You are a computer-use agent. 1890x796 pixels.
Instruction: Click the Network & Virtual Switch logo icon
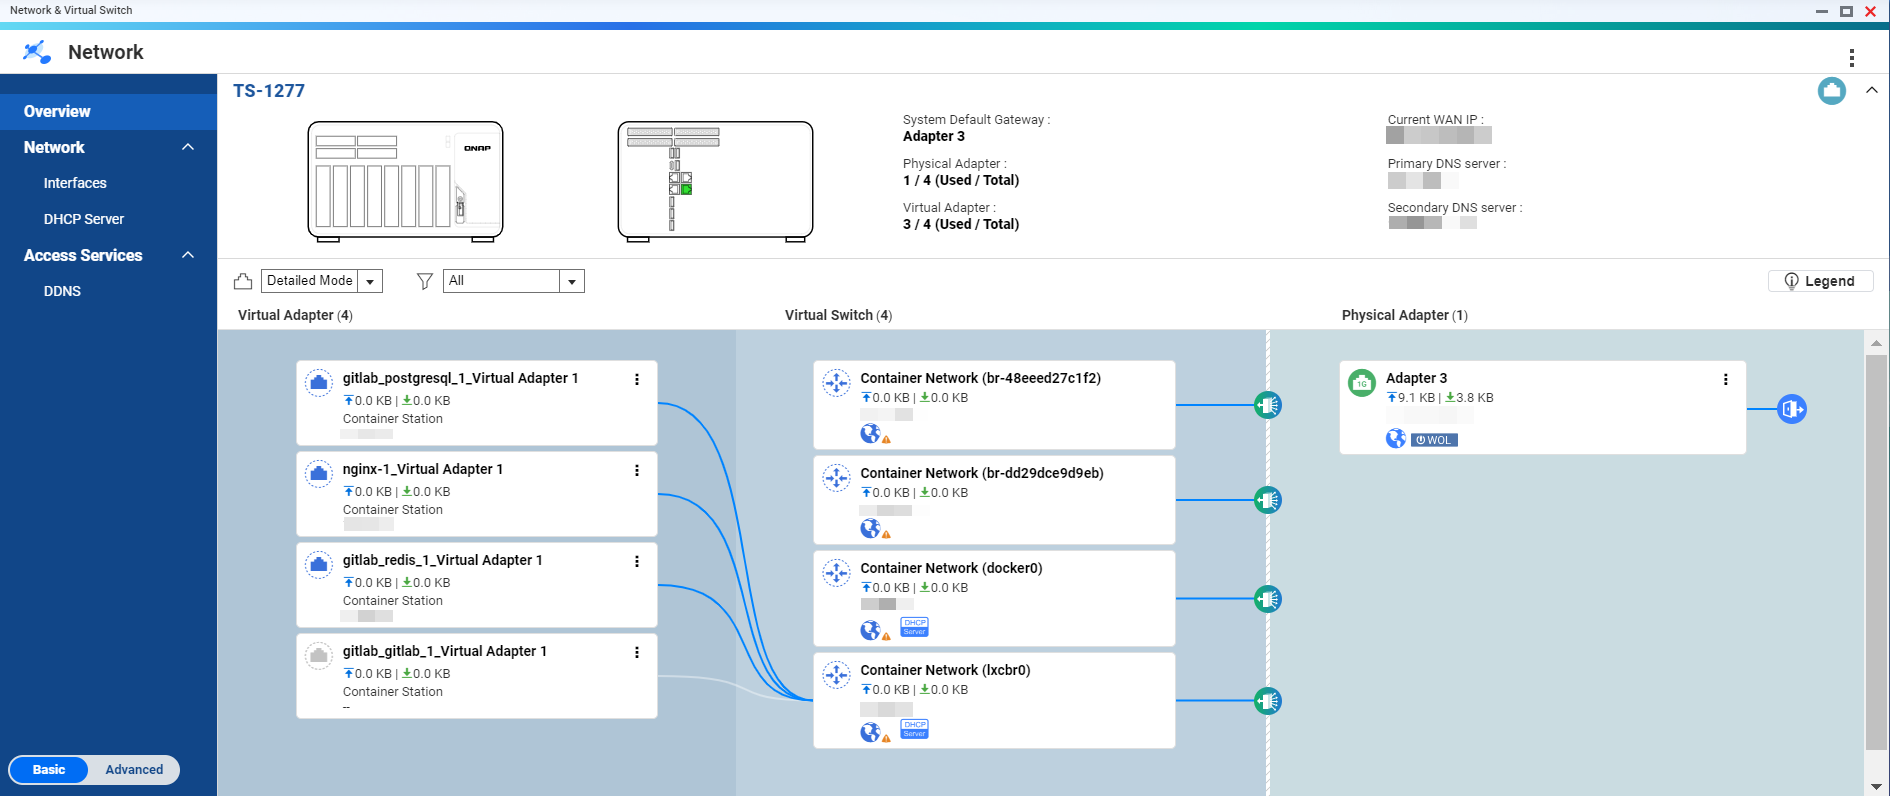(37, 52)
